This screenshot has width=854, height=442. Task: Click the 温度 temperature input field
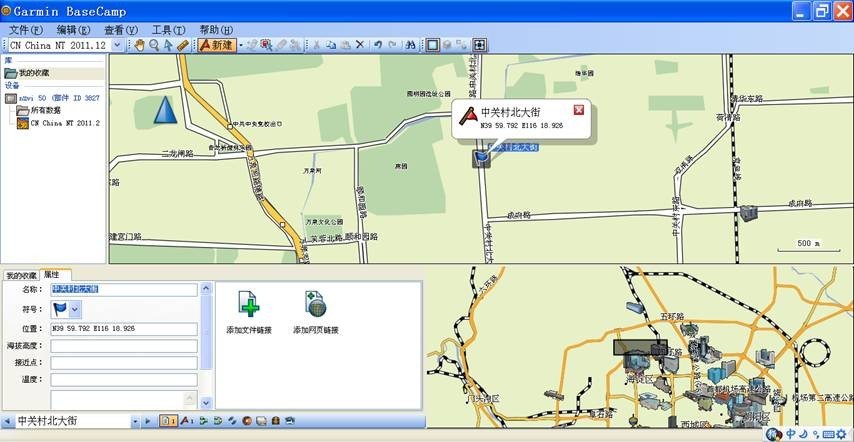click(x=124, y=379)
